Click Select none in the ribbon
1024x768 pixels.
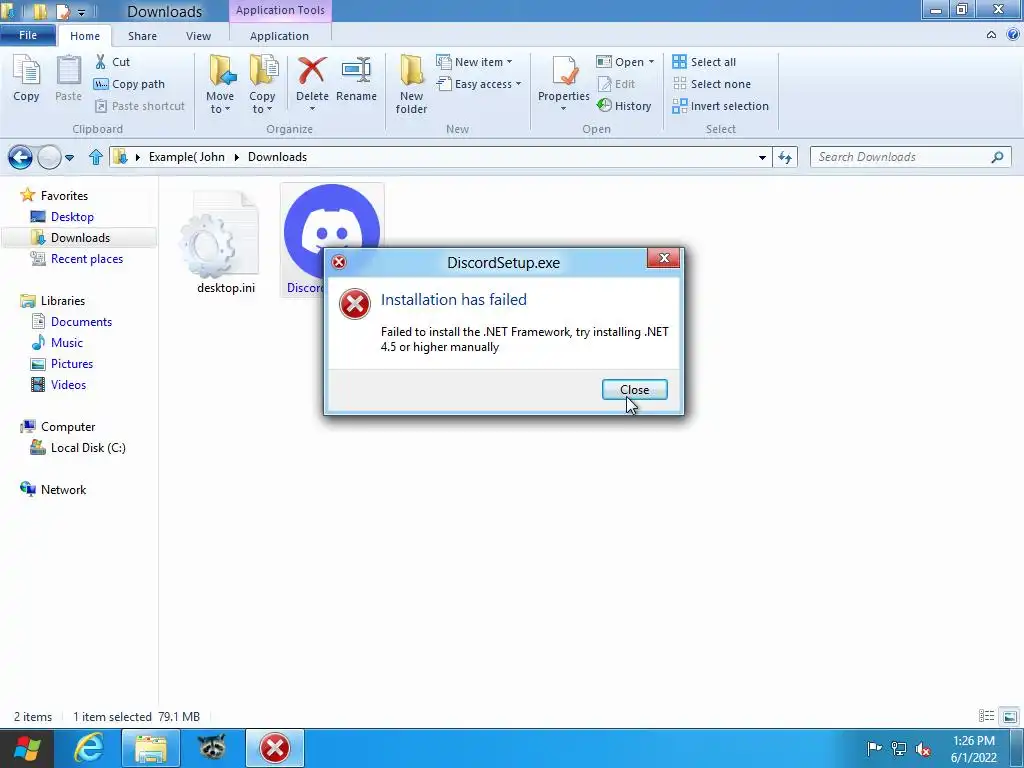tap(712, 84)
